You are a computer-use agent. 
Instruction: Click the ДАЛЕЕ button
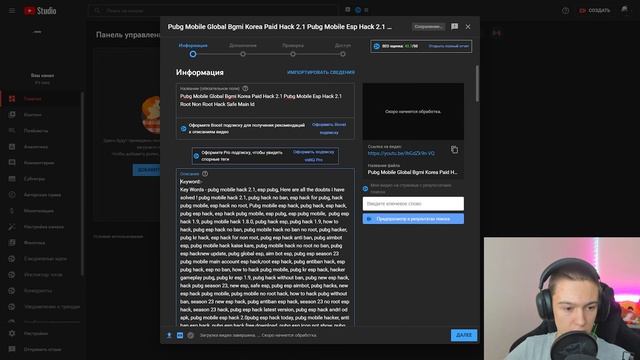464,335
